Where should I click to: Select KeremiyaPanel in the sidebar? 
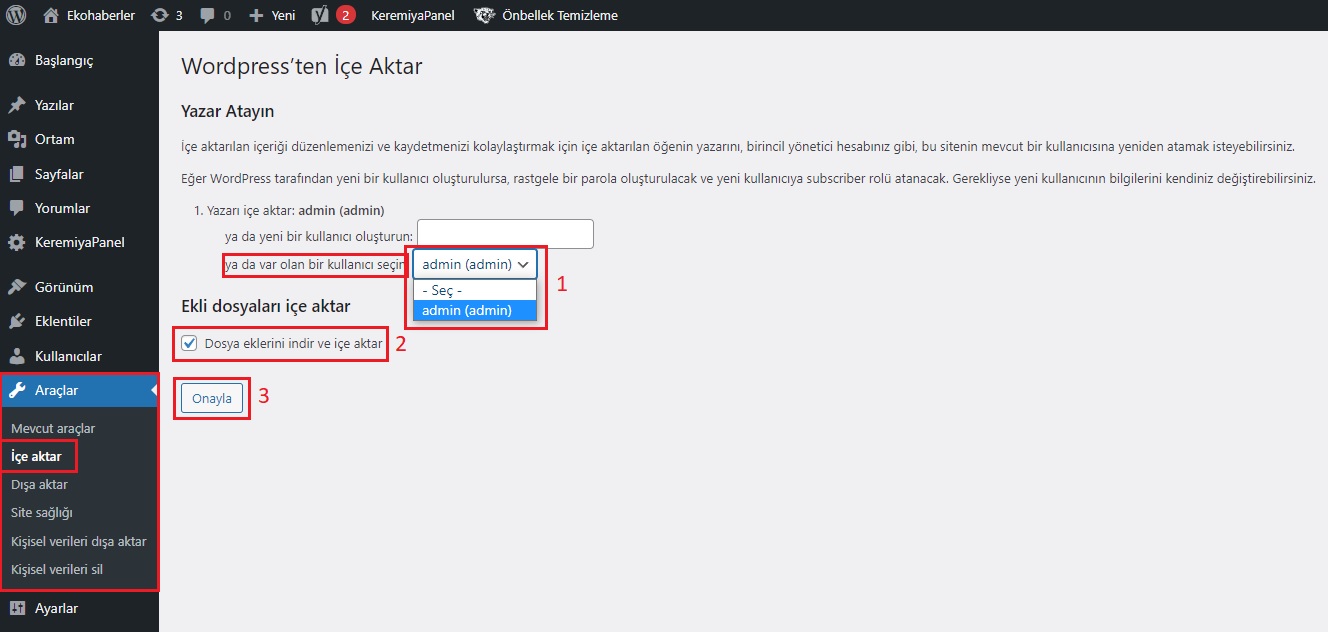click(x=79, y=242)
